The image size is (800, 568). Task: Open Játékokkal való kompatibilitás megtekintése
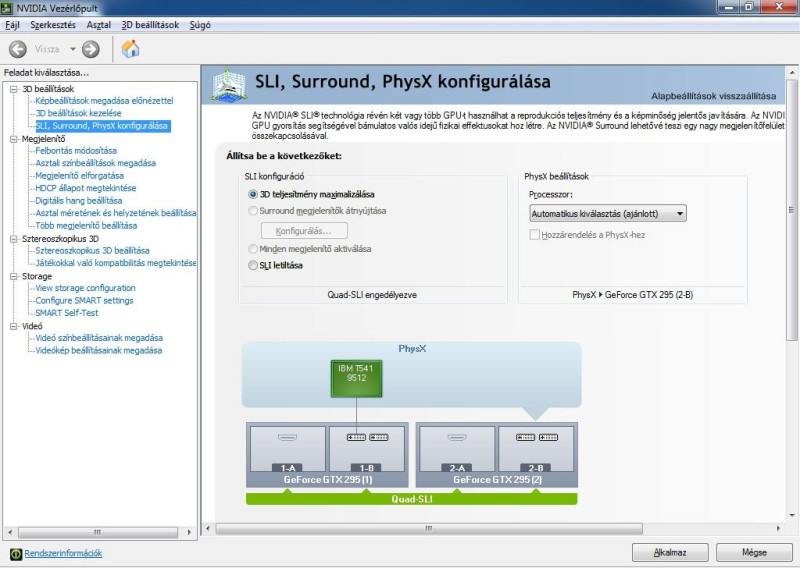116,263
